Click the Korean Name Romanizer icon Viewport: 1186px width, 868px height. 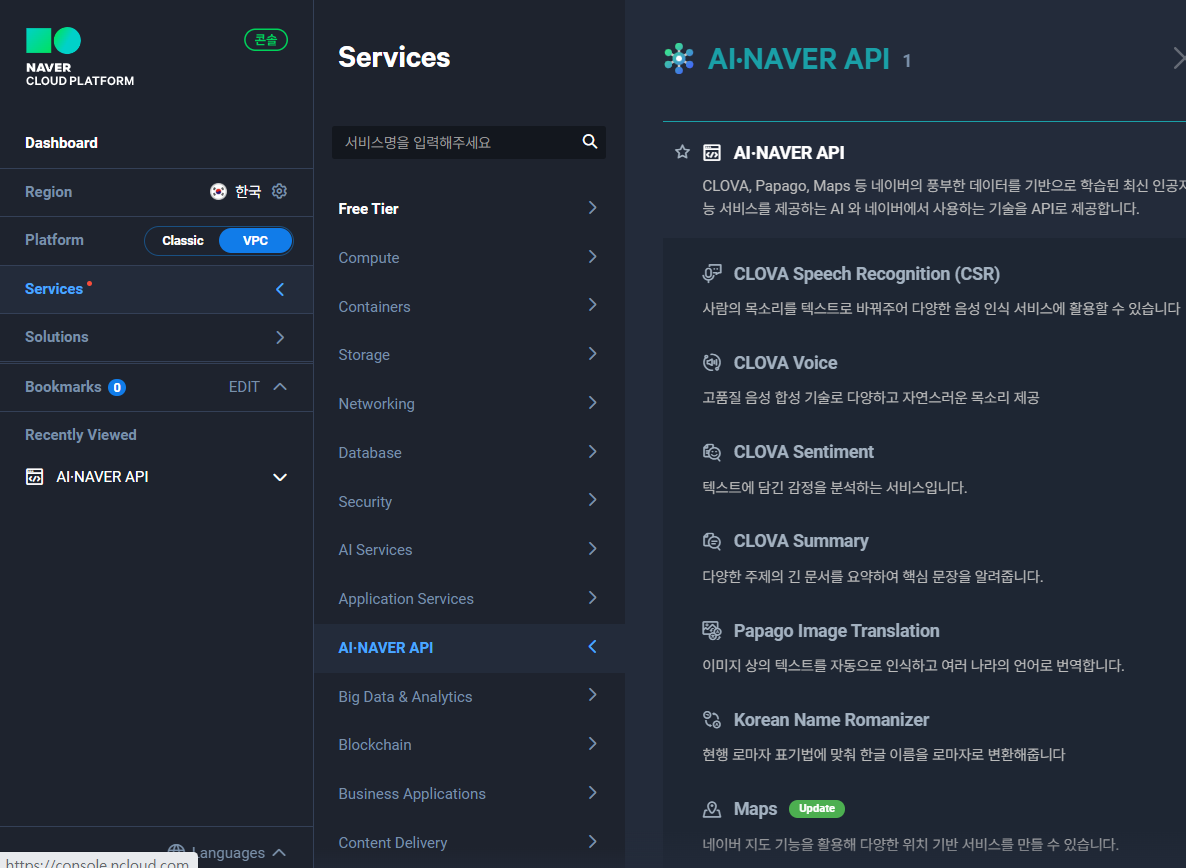[x=712, y=719]
